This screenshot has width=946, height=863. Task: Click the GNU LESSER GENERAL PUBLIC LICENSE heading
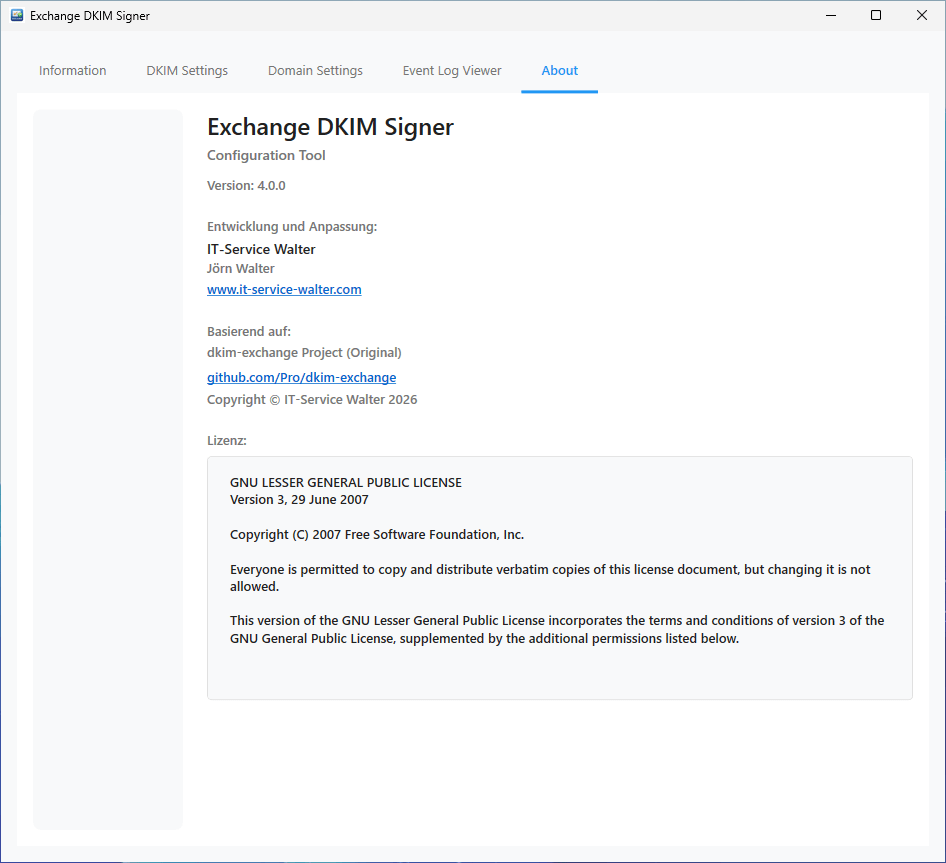[x=345, y=482]
